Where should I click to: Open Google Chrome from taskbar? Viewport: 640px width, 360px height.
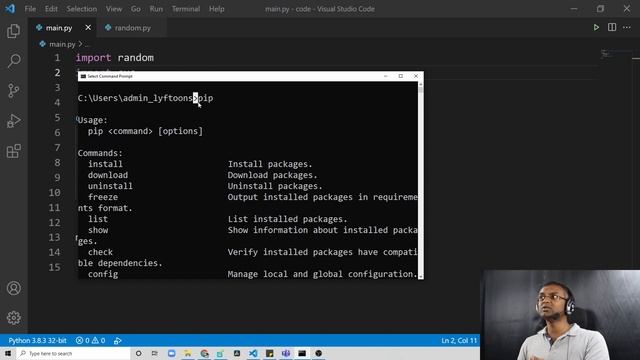pos(204,353)
